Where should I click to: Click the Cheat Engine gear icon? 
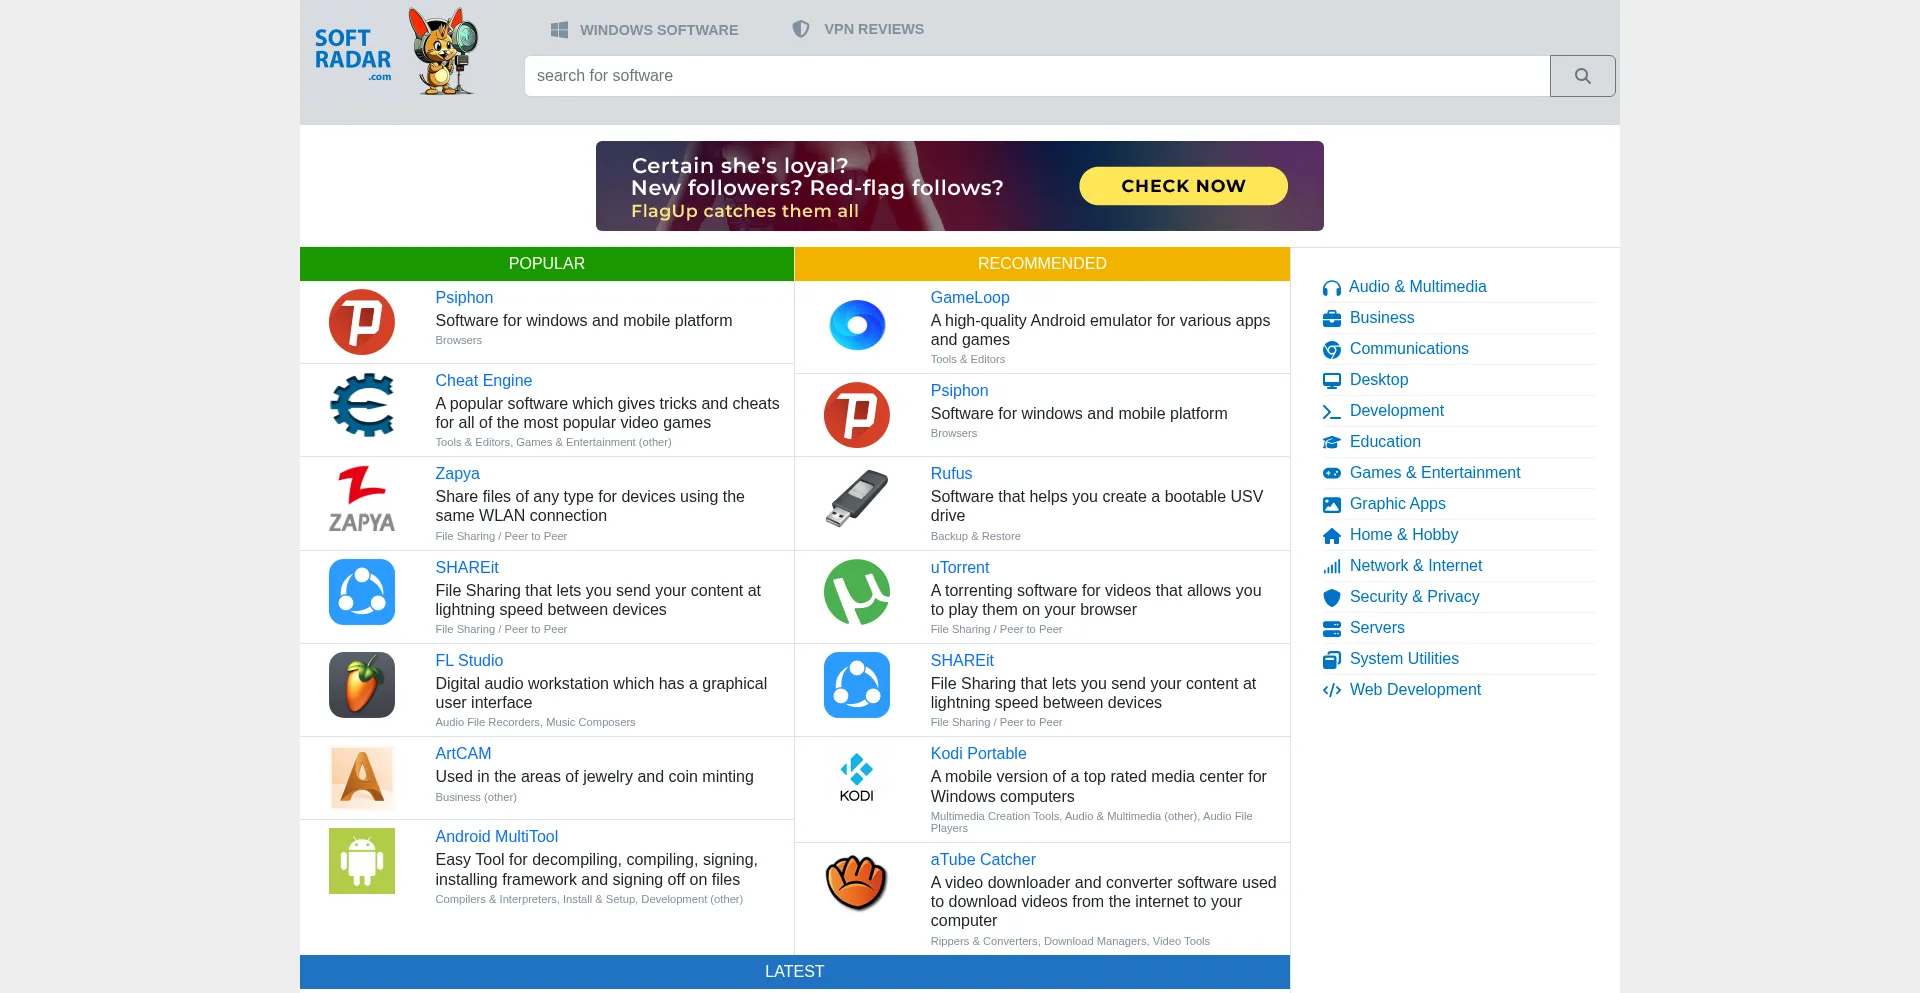(361, 406)
